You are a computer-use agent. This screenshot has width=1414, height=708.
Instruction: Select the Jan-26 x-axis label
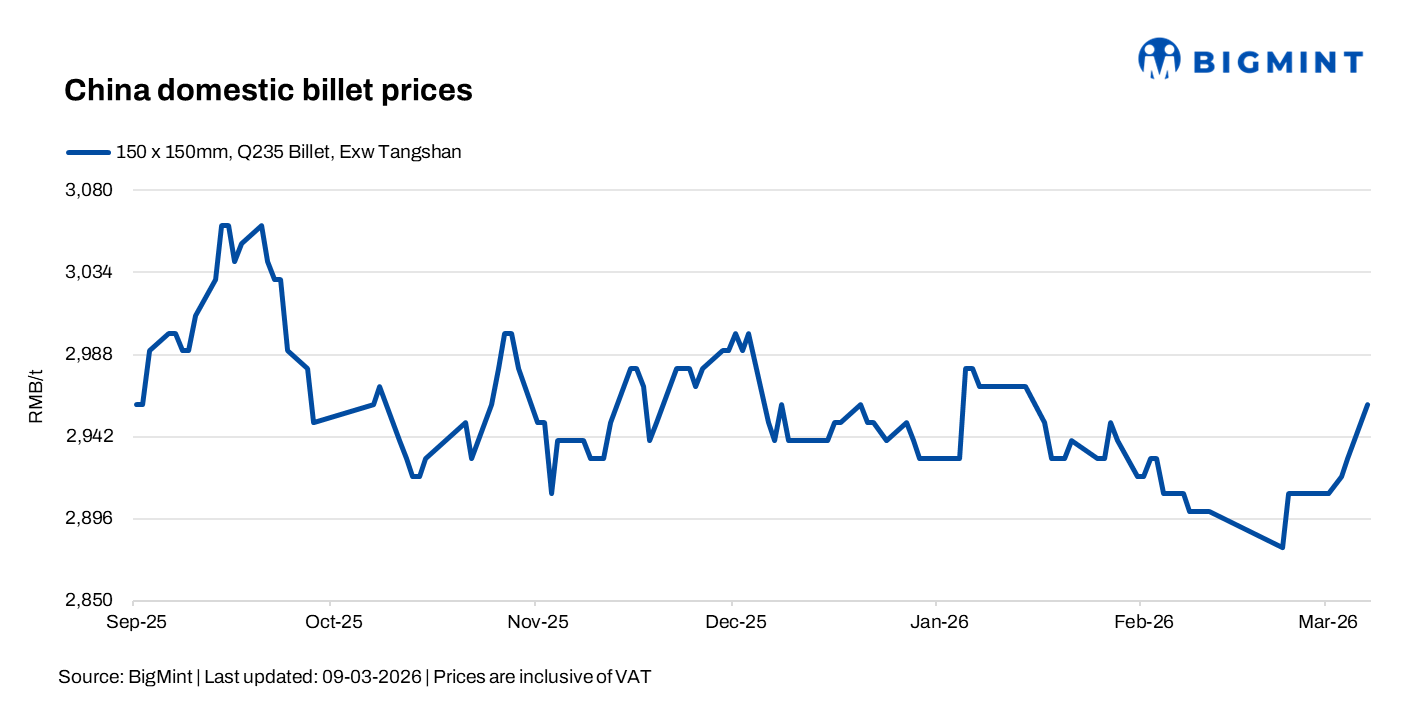coord(937,622)
